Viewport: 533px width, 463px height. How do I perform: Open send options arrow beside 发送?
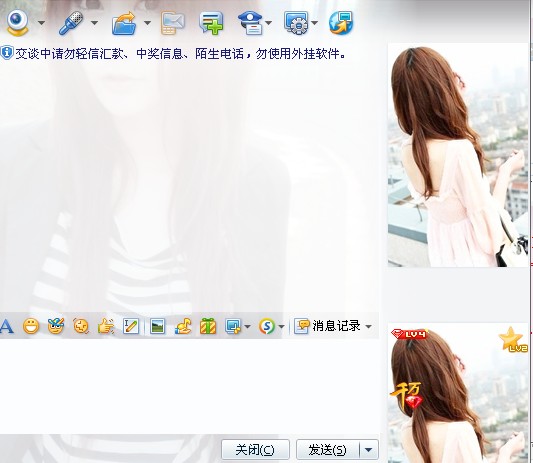point(368,450)
